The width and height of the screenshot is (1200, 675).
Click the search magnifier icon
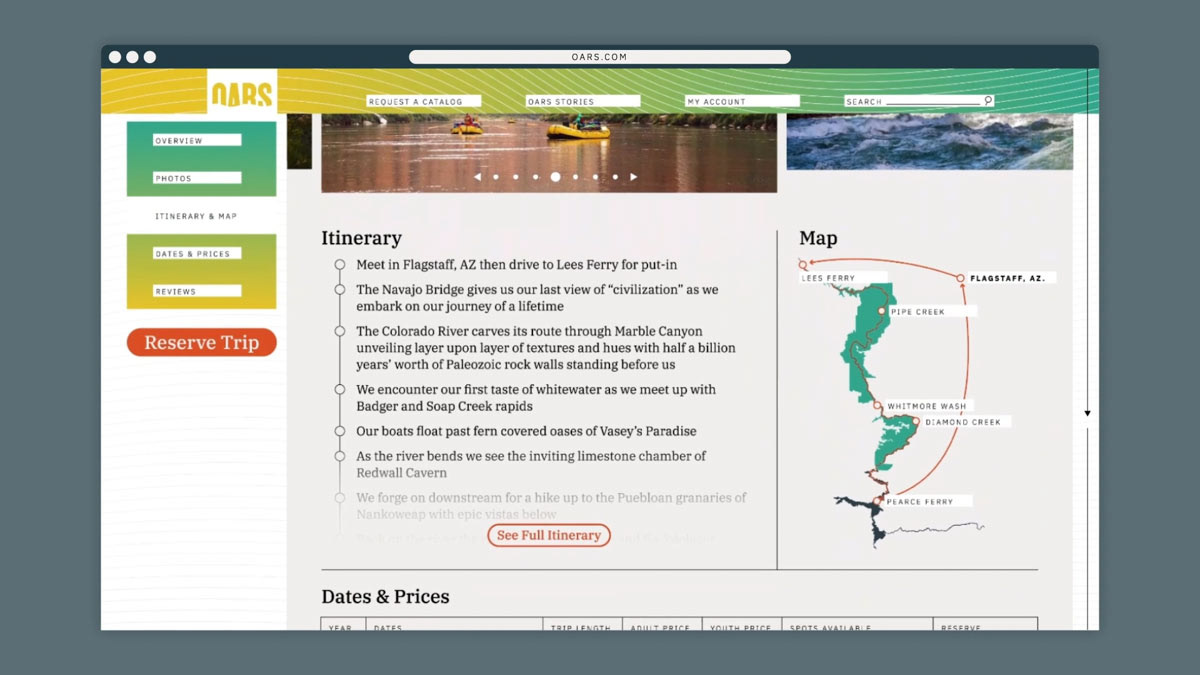click(x=988, y=100)
